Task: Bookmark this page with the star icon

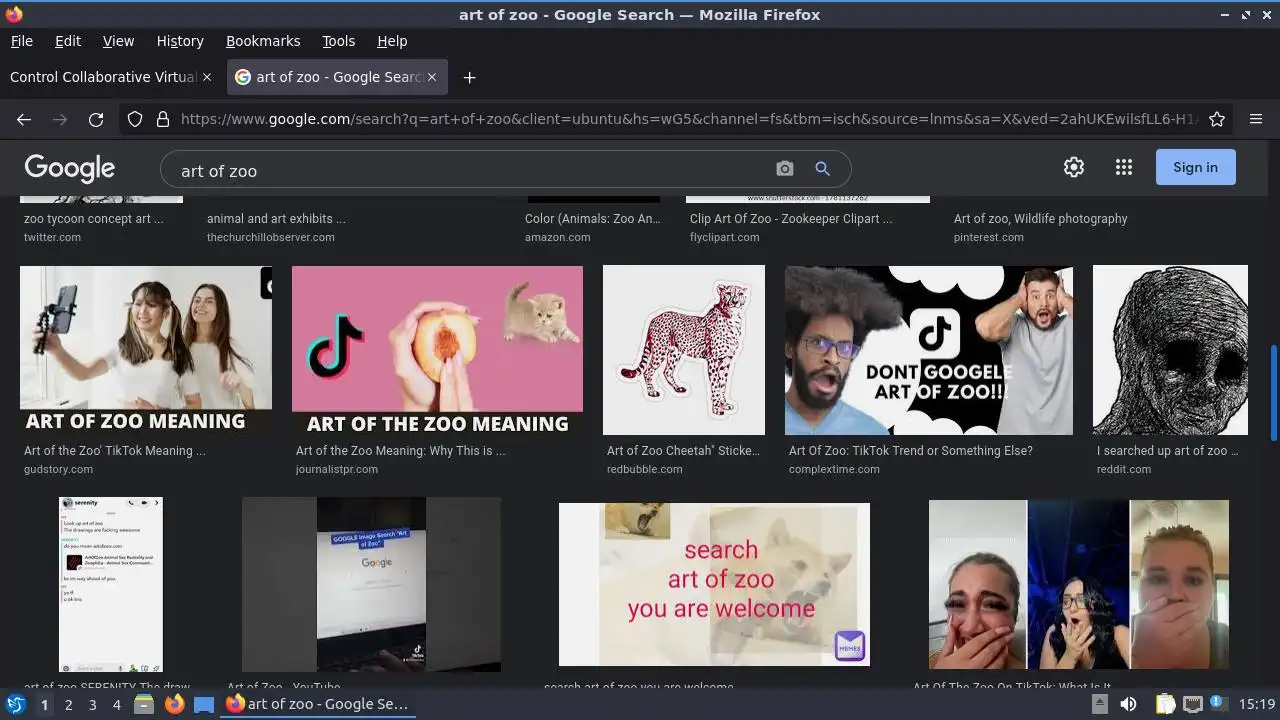Action: (x=1217, y=119)
